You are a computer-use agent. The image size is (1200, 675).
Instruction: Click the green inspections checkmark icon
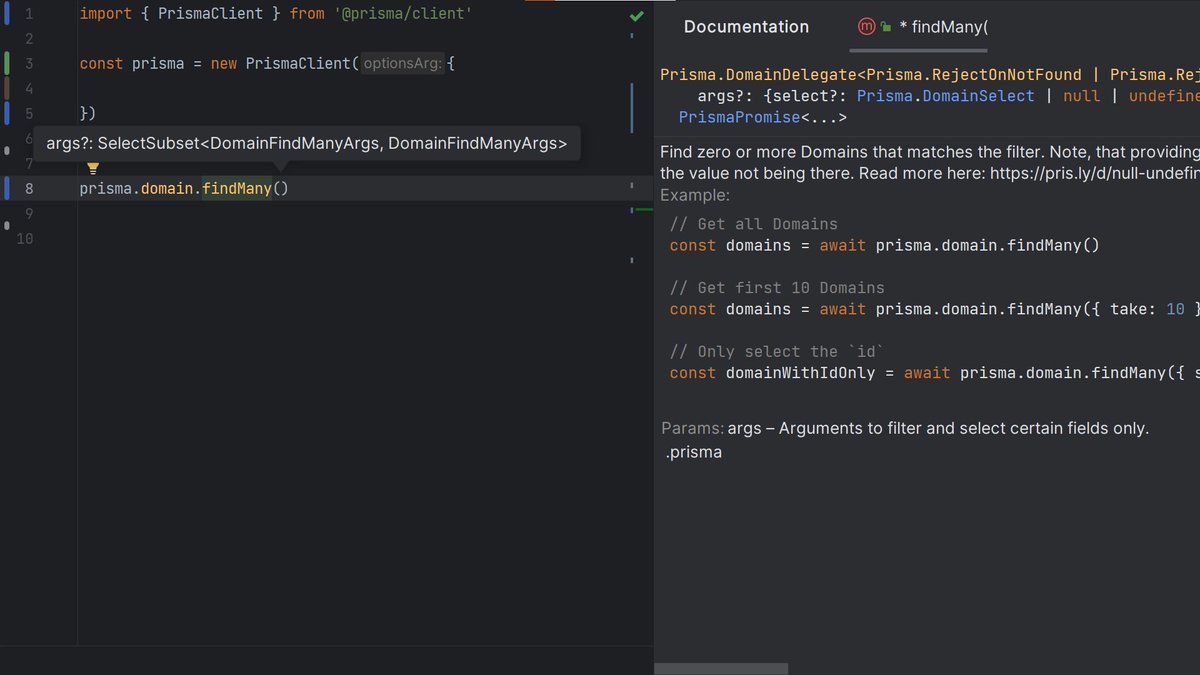(637, 16)
